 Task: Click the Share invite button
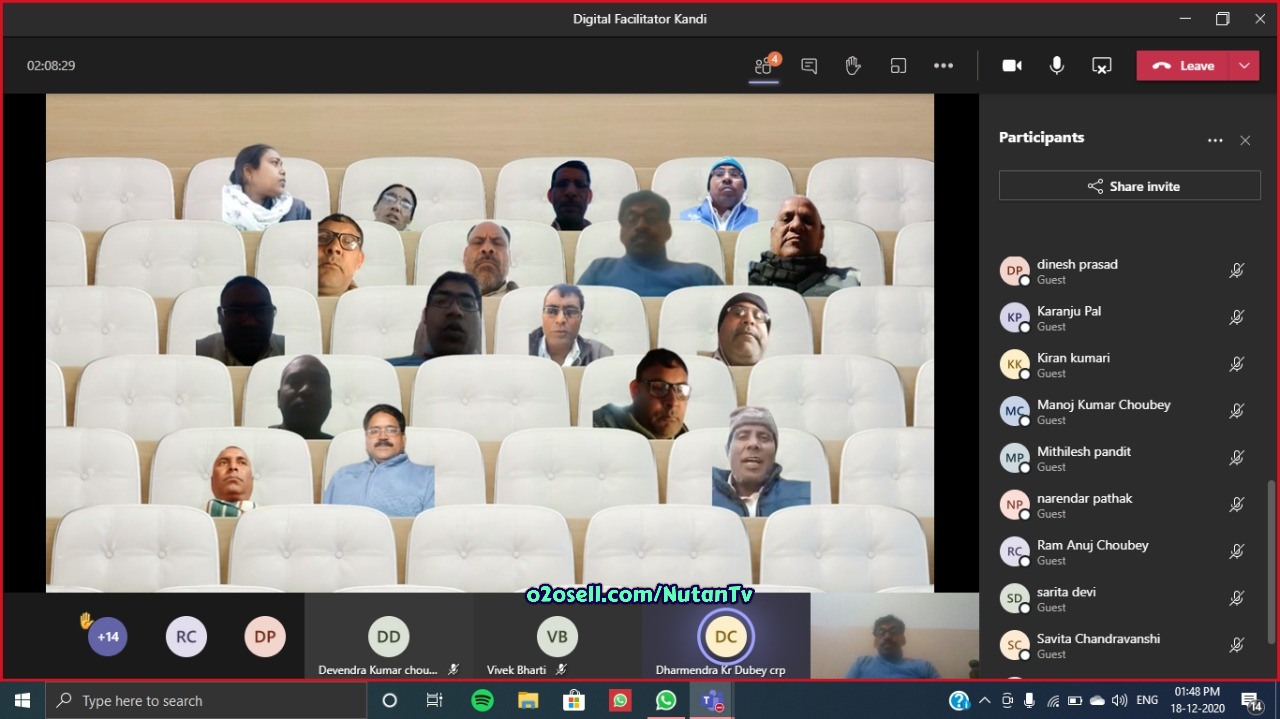(x=1129, y=186)
